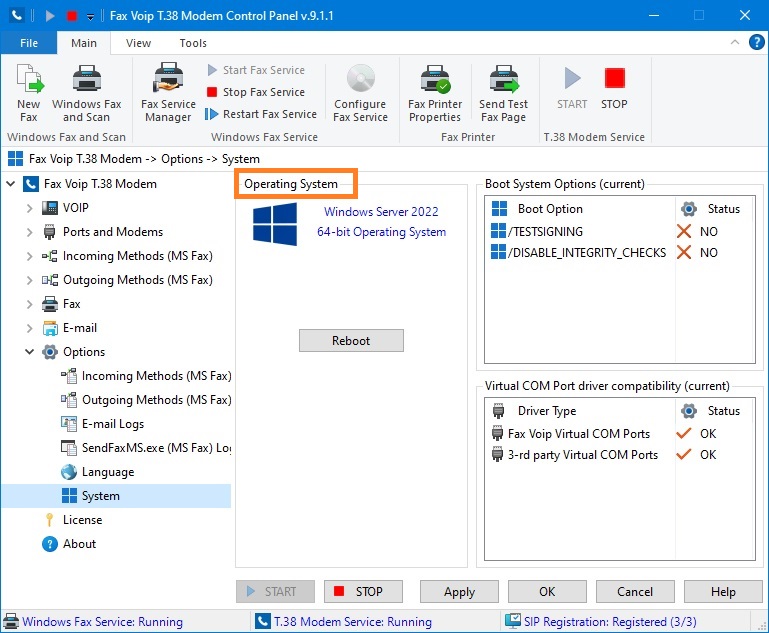Screen dimensions: 769x633
Task: Click Restart Fax Service in ribbon
Action: (261, 114)
